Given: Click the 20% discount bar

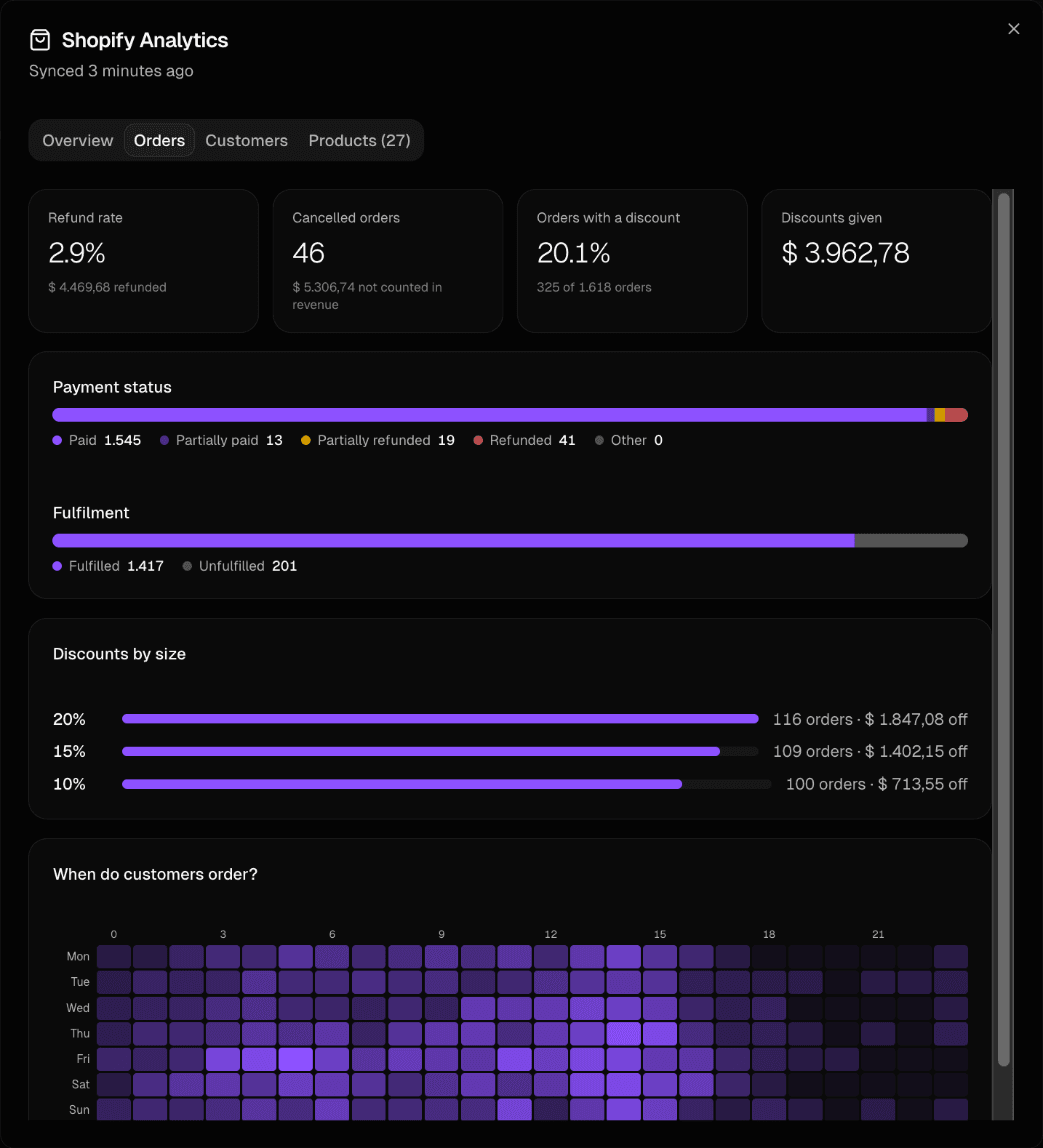Looking at the screenshot, I should tap(440, 719).
